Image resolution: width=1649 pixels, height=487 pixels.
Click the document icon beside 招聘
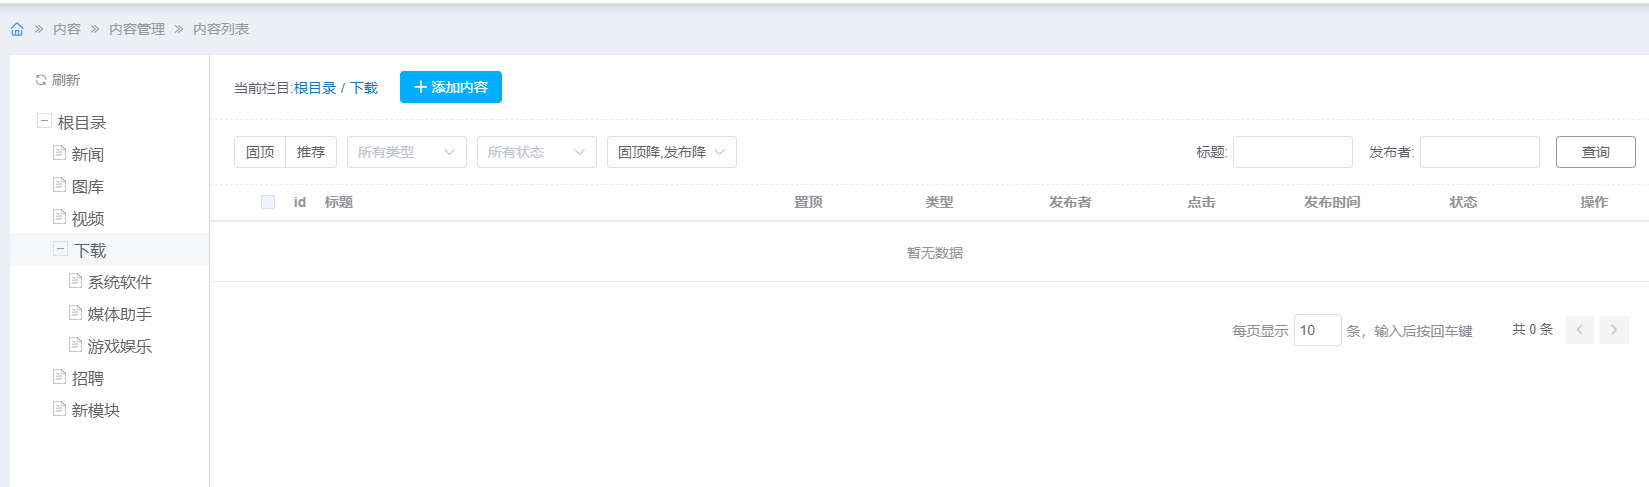pos(59,377)
